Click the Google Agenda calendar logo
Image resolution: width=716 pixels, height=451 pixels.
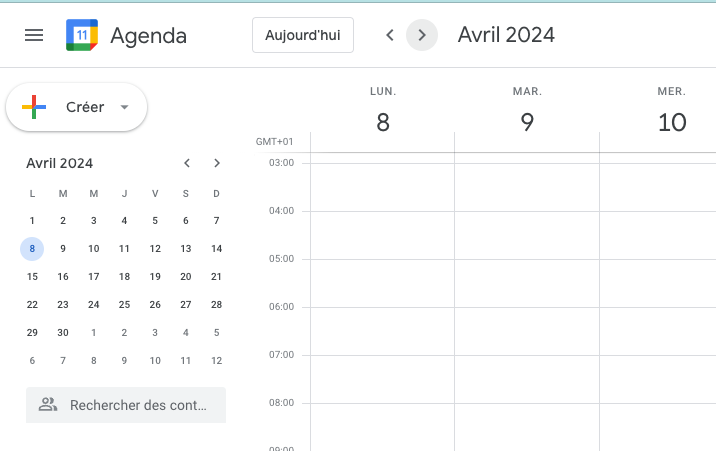click(x=82, y=35)
